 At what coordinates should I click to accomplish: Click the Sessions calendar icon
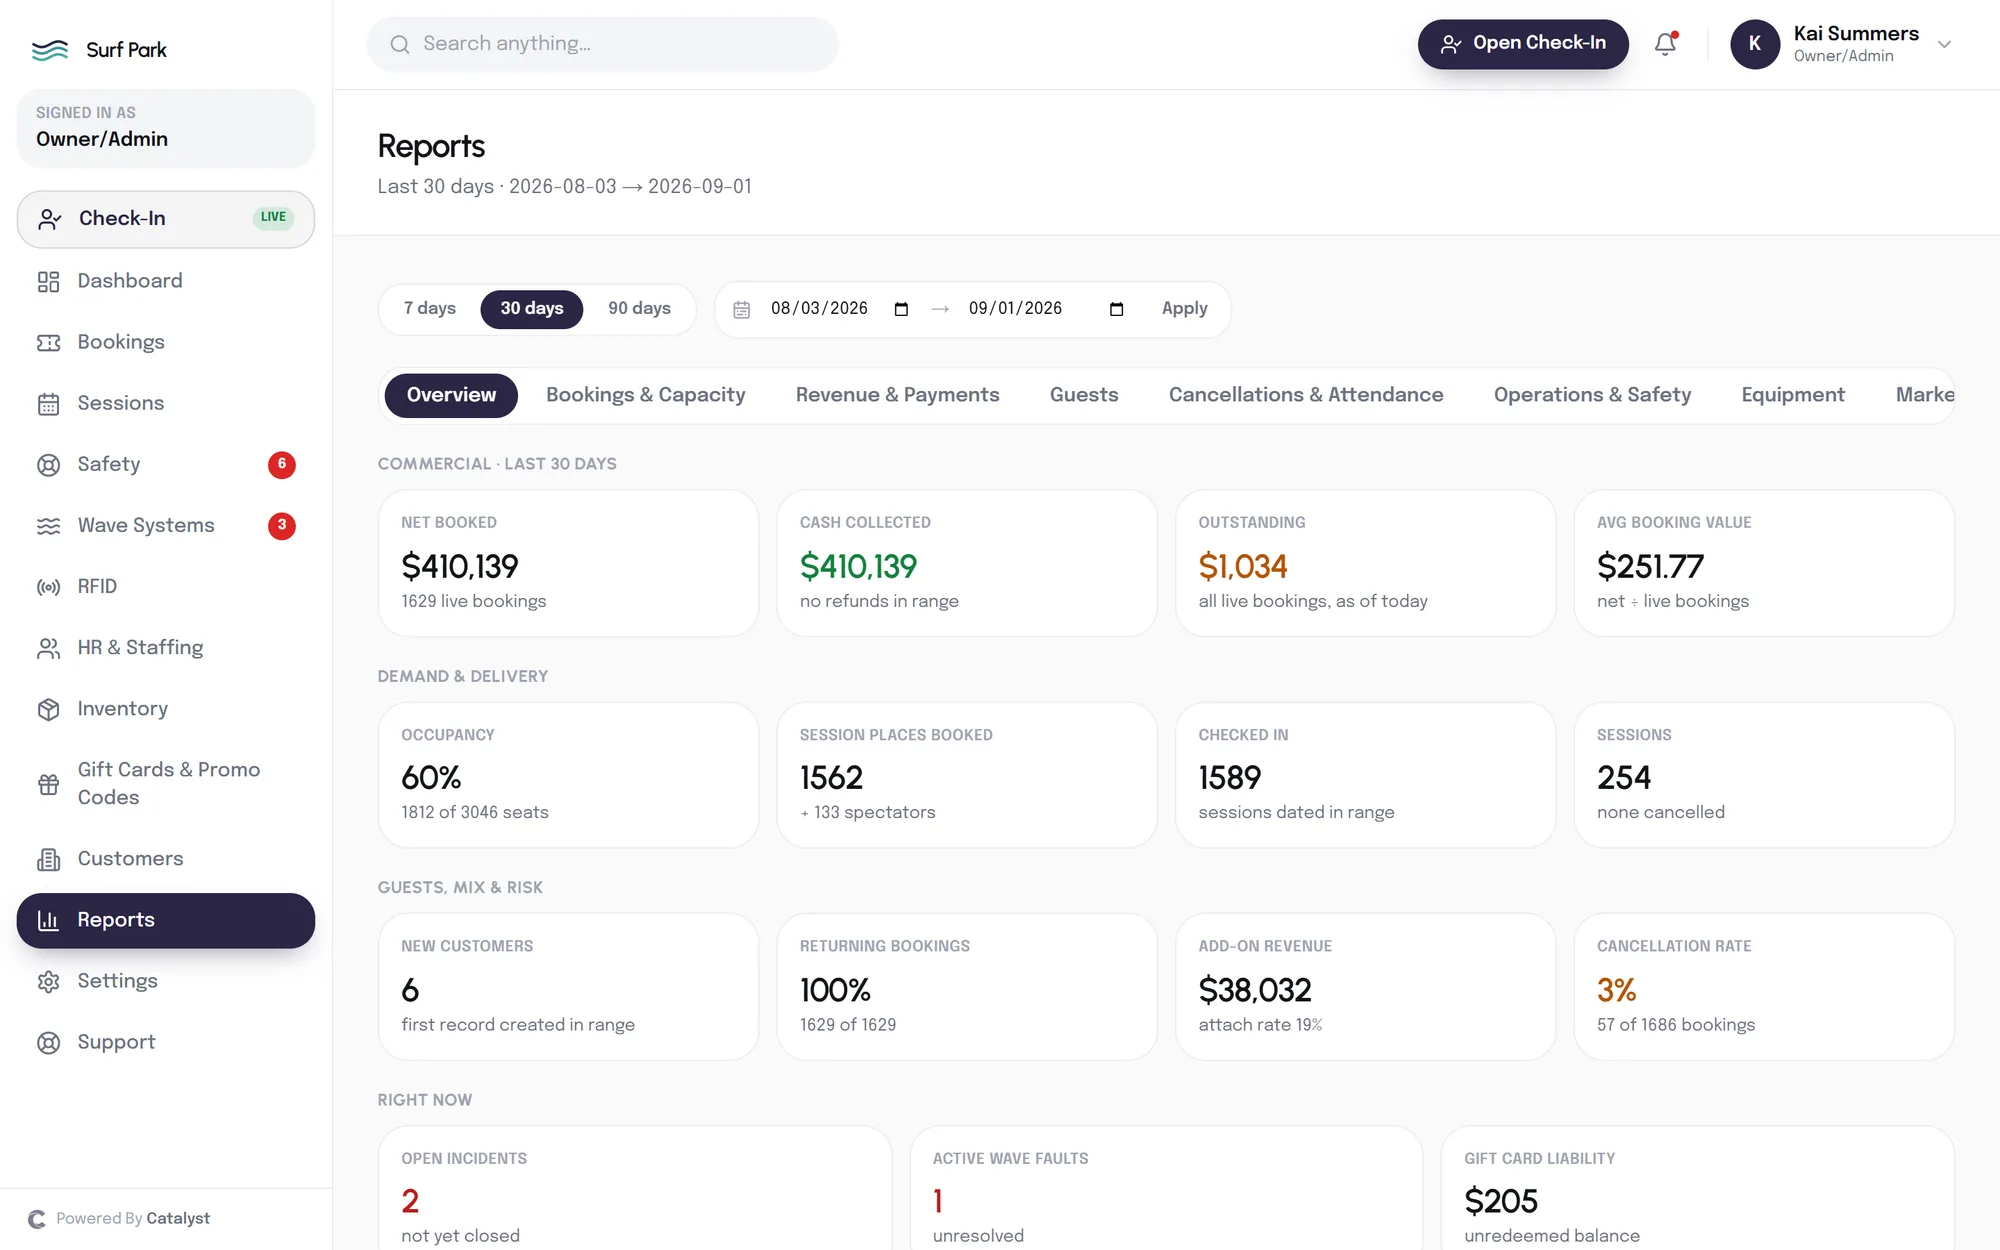48,404
